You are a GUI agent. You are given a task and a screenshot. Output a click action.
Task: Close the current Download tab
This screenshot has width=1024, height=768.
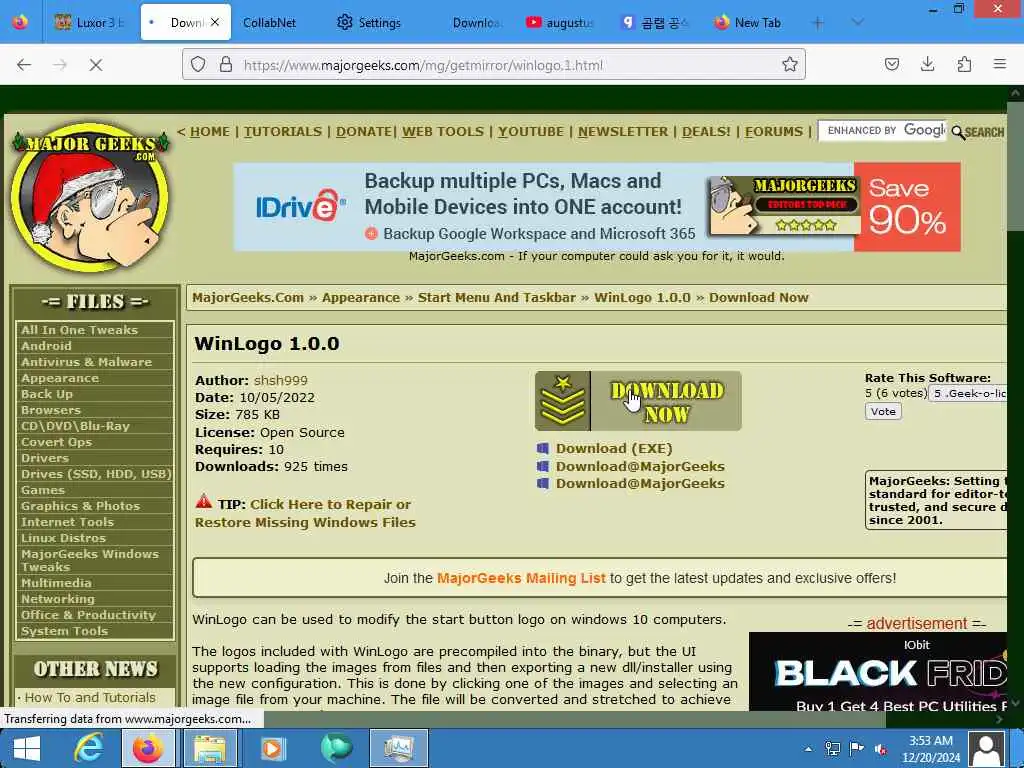coord(215,22)
